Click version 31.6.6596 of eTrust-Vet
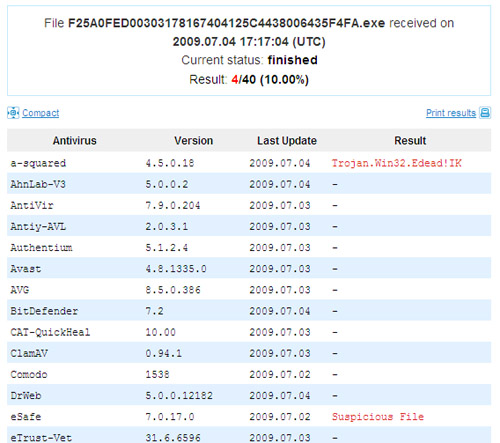 click(173, 438)
